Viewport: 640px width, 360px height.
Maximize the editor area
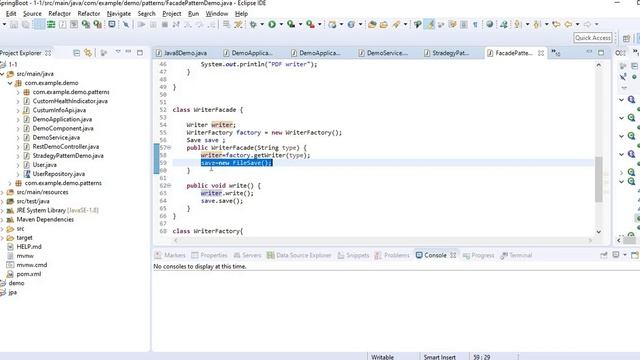pyautogui.click(x=601, y=52)
